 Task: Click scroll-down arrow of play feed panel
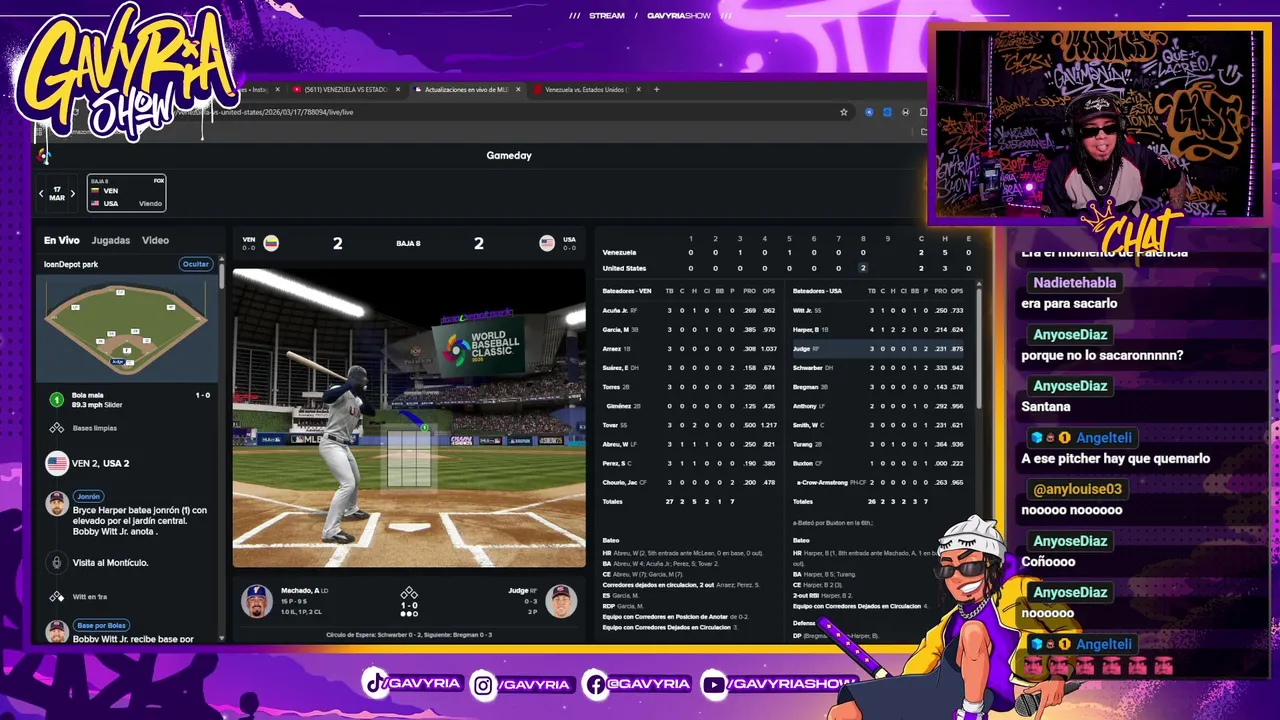pos(221,636)
